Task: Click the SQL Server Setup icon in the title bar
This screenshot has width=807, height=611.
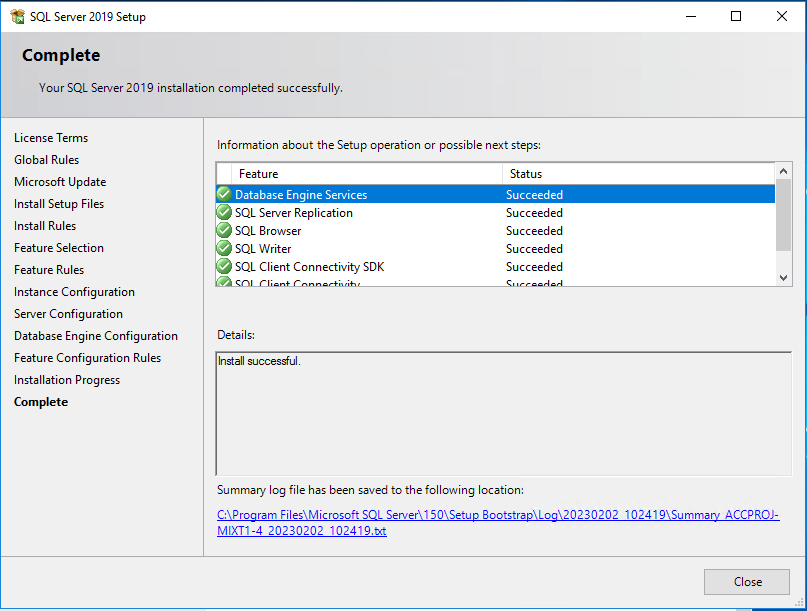Action: (x=16, y=16)
